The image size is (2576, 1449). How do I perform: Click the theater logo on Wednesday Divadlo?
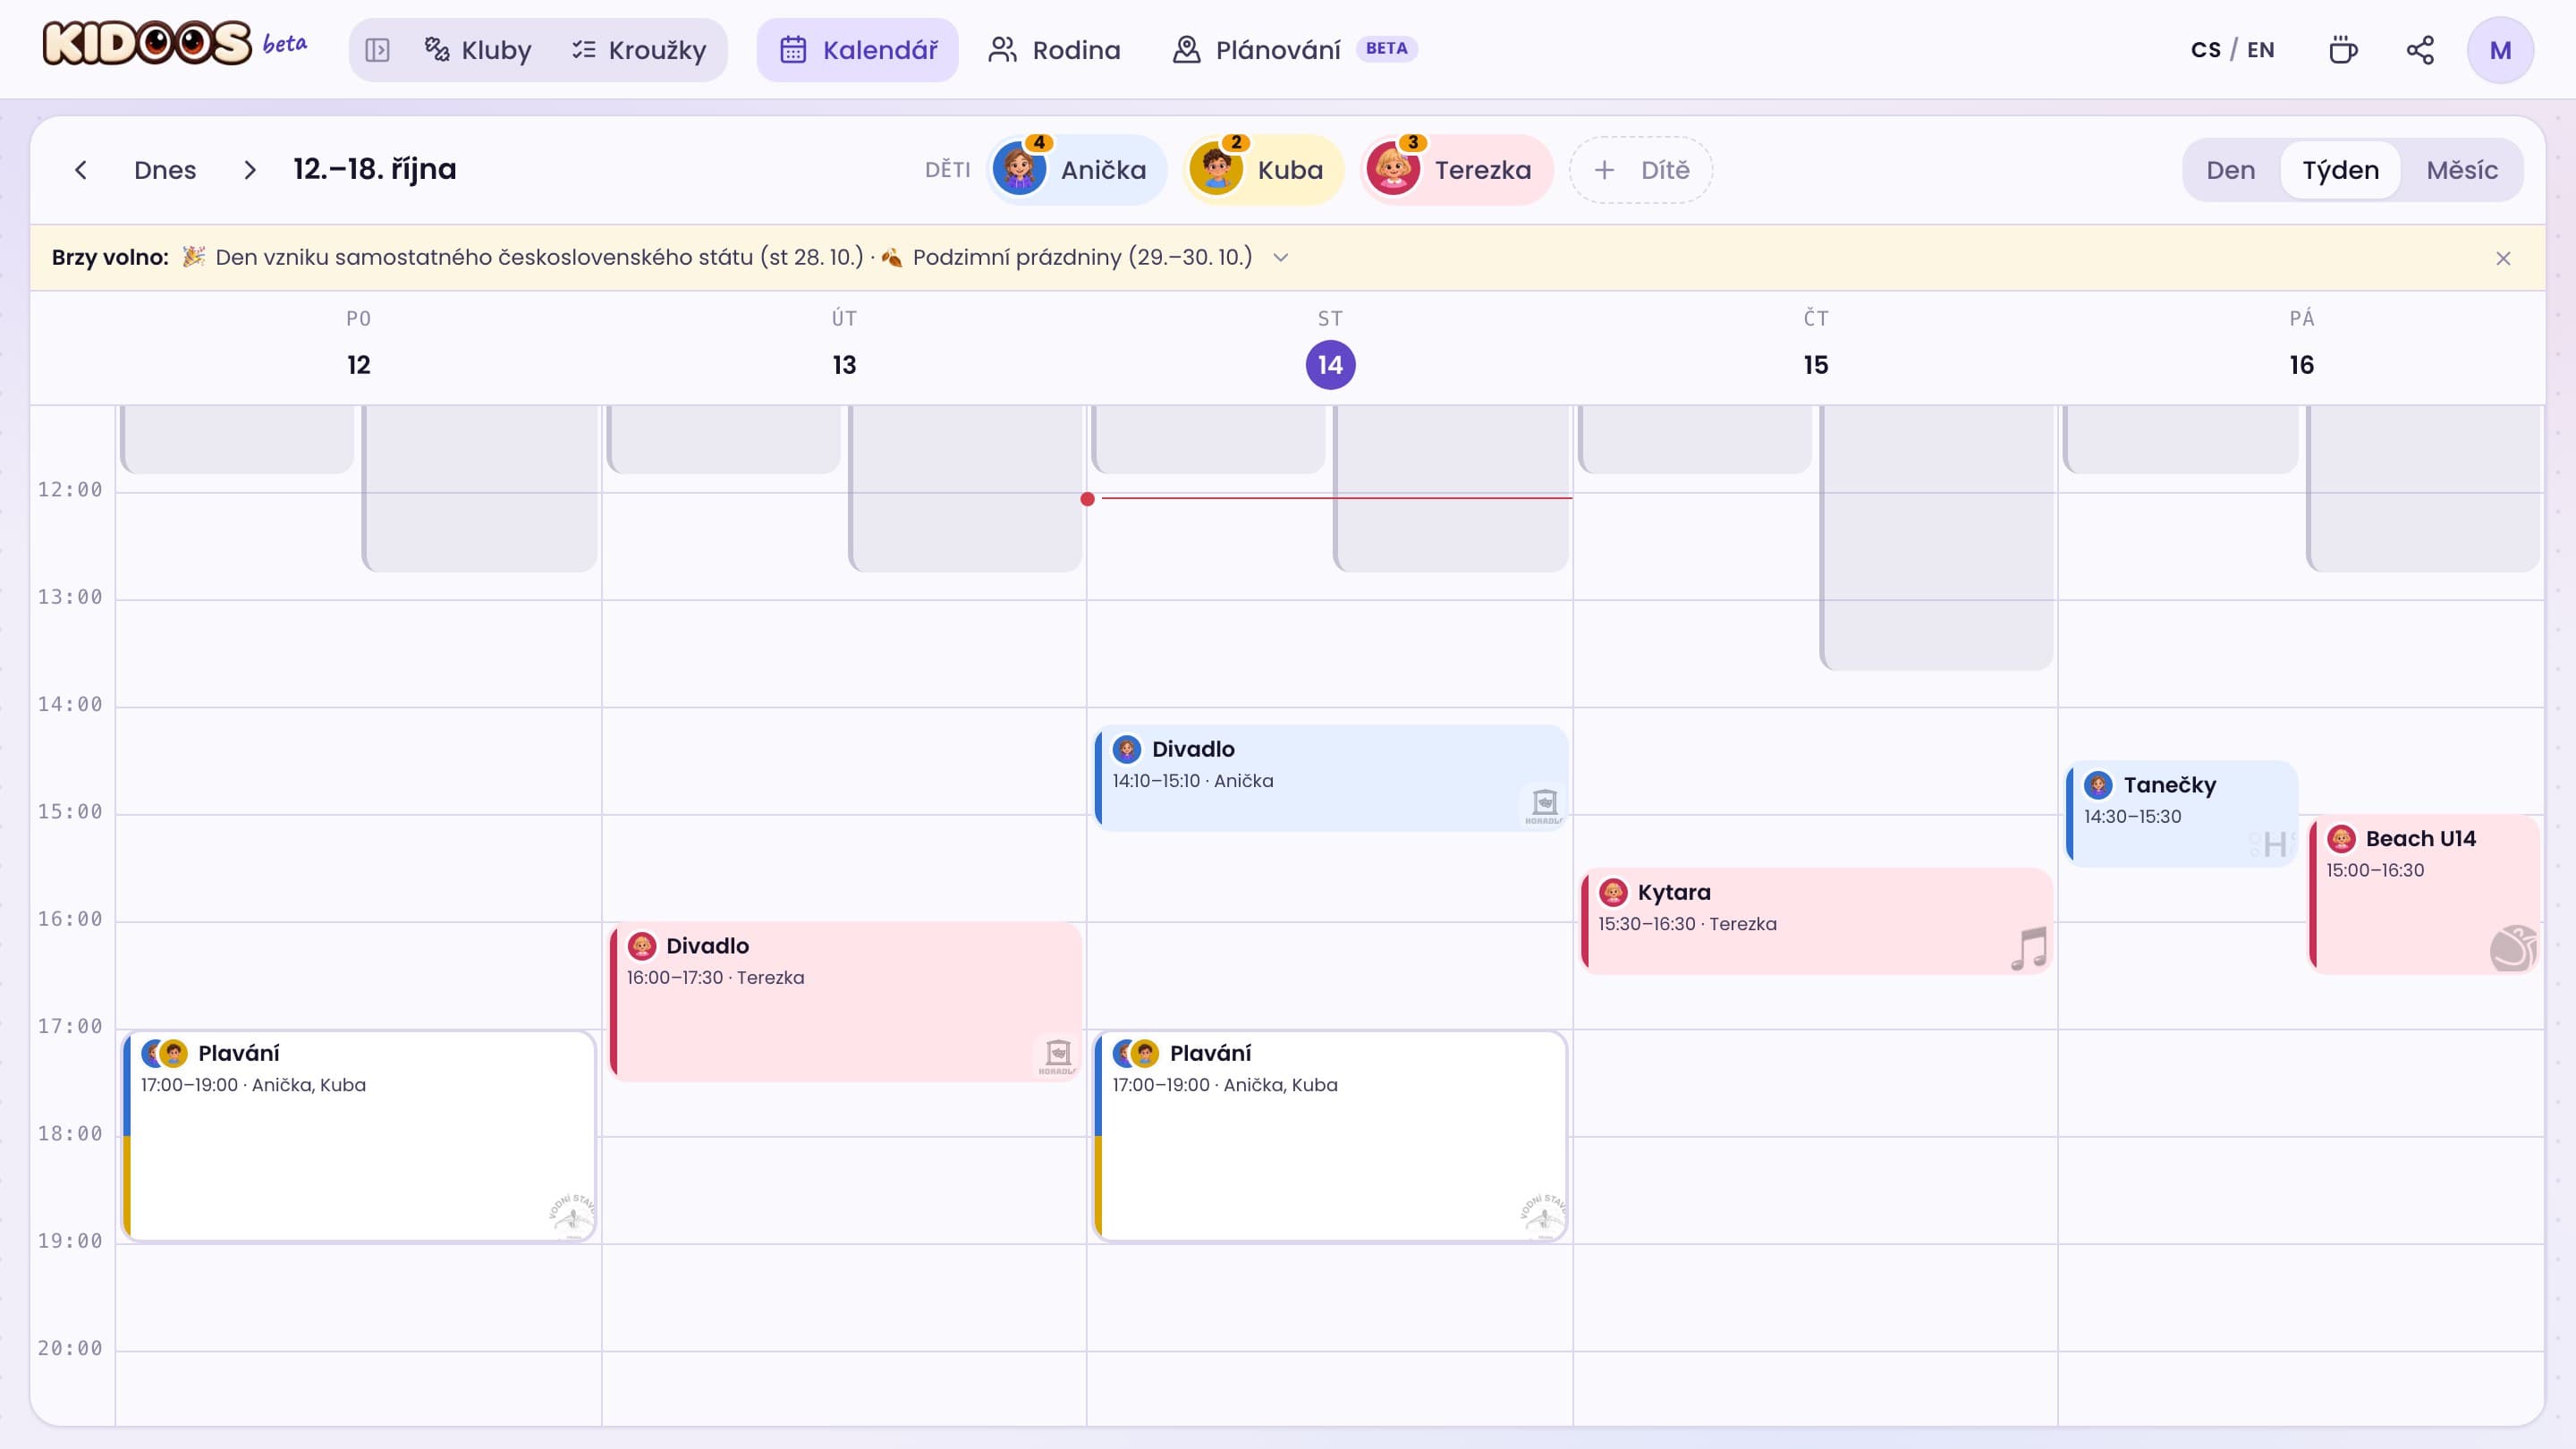coord(1544,805)
